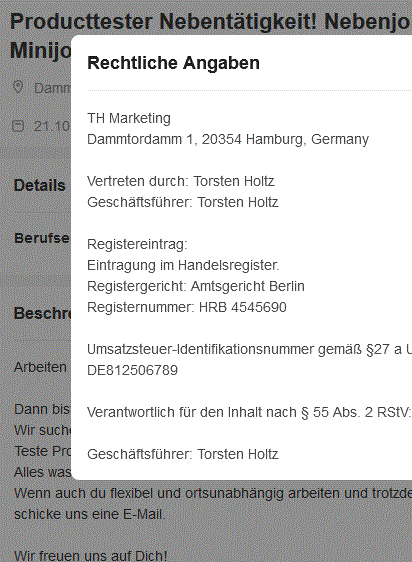Click the Registernummer HRB 4545690 line

[x=187, y=307]
